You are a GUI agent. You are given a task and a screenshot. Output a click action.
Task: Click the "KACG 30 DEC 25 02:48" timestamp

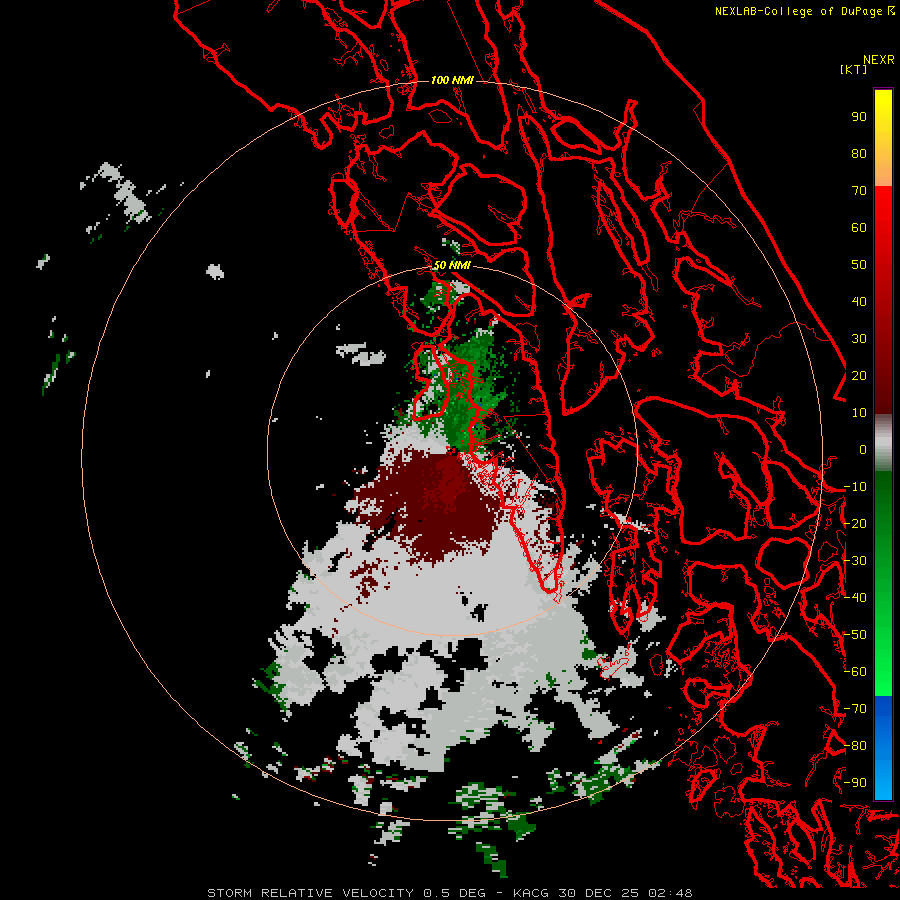pyautogui.click(x=602, y=893)
